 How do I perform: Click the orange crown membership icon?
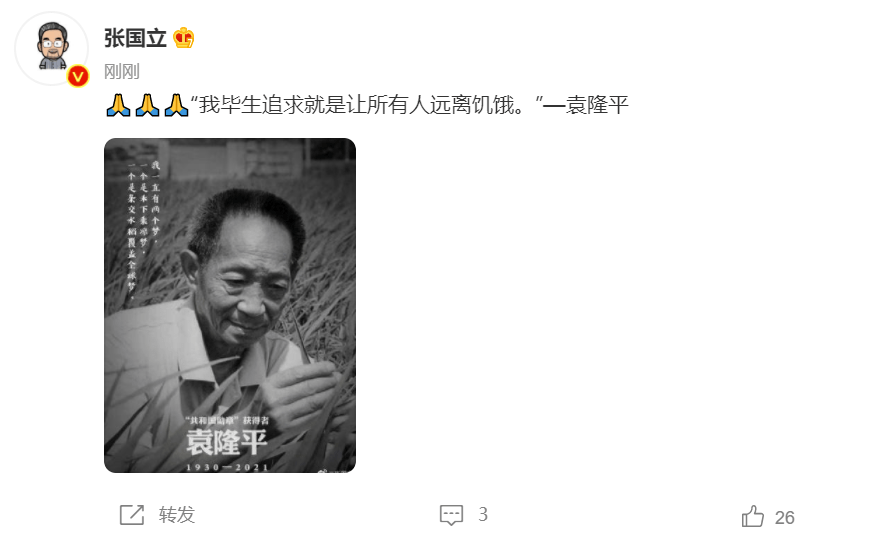pyautogui.click(x=184, y=38)
